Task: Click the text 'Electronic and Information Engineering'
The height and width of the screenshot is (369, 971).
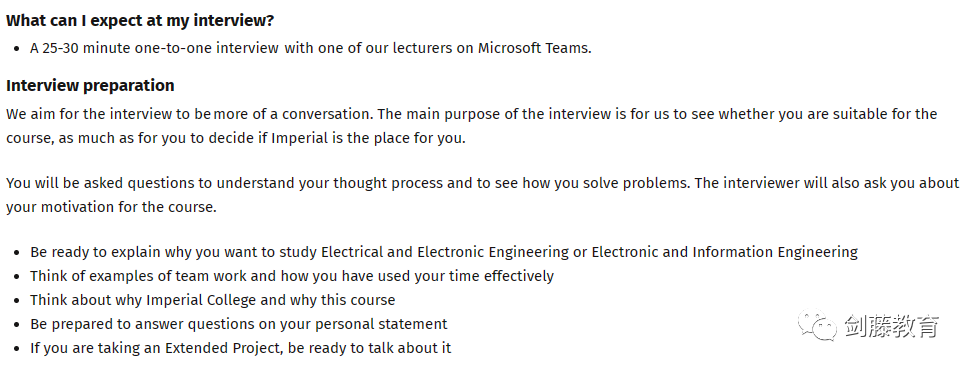Action: [x=725, y=253]
